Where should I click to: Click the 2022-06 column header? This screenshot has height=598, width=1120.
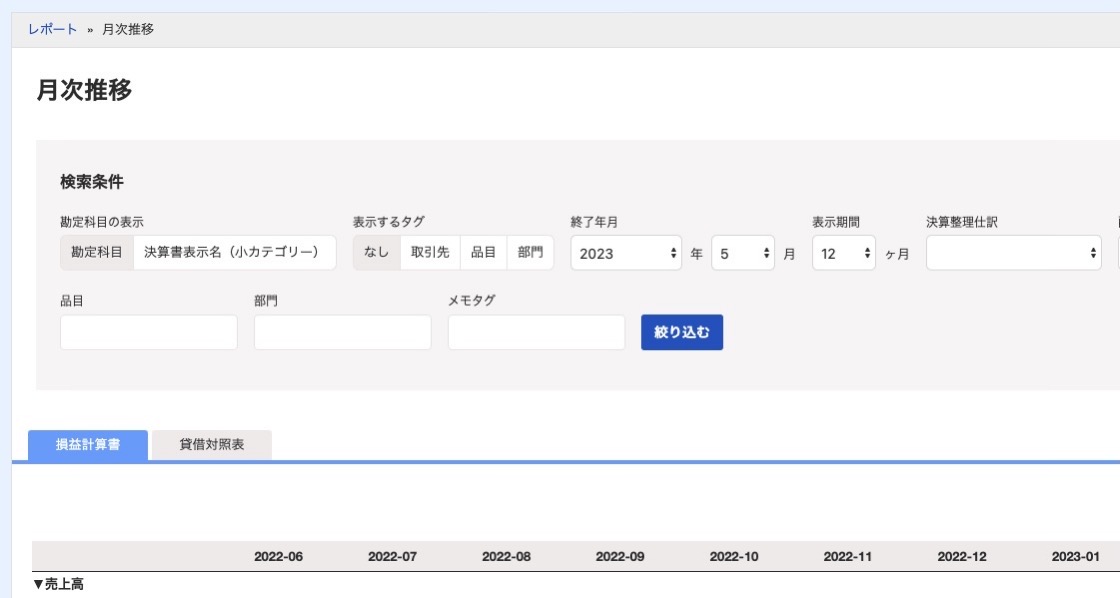coord(279,557)
